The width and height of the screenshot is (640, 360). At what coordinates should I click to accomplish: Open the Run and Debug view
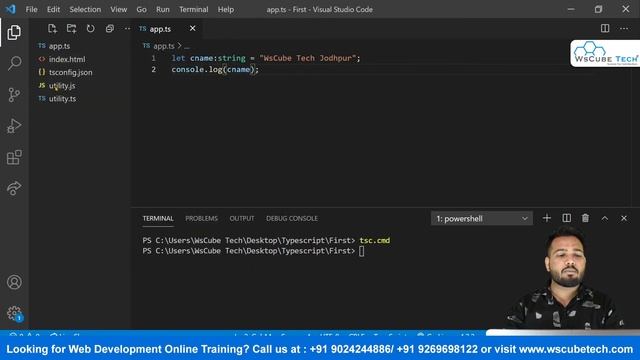[x=14, y=126]
